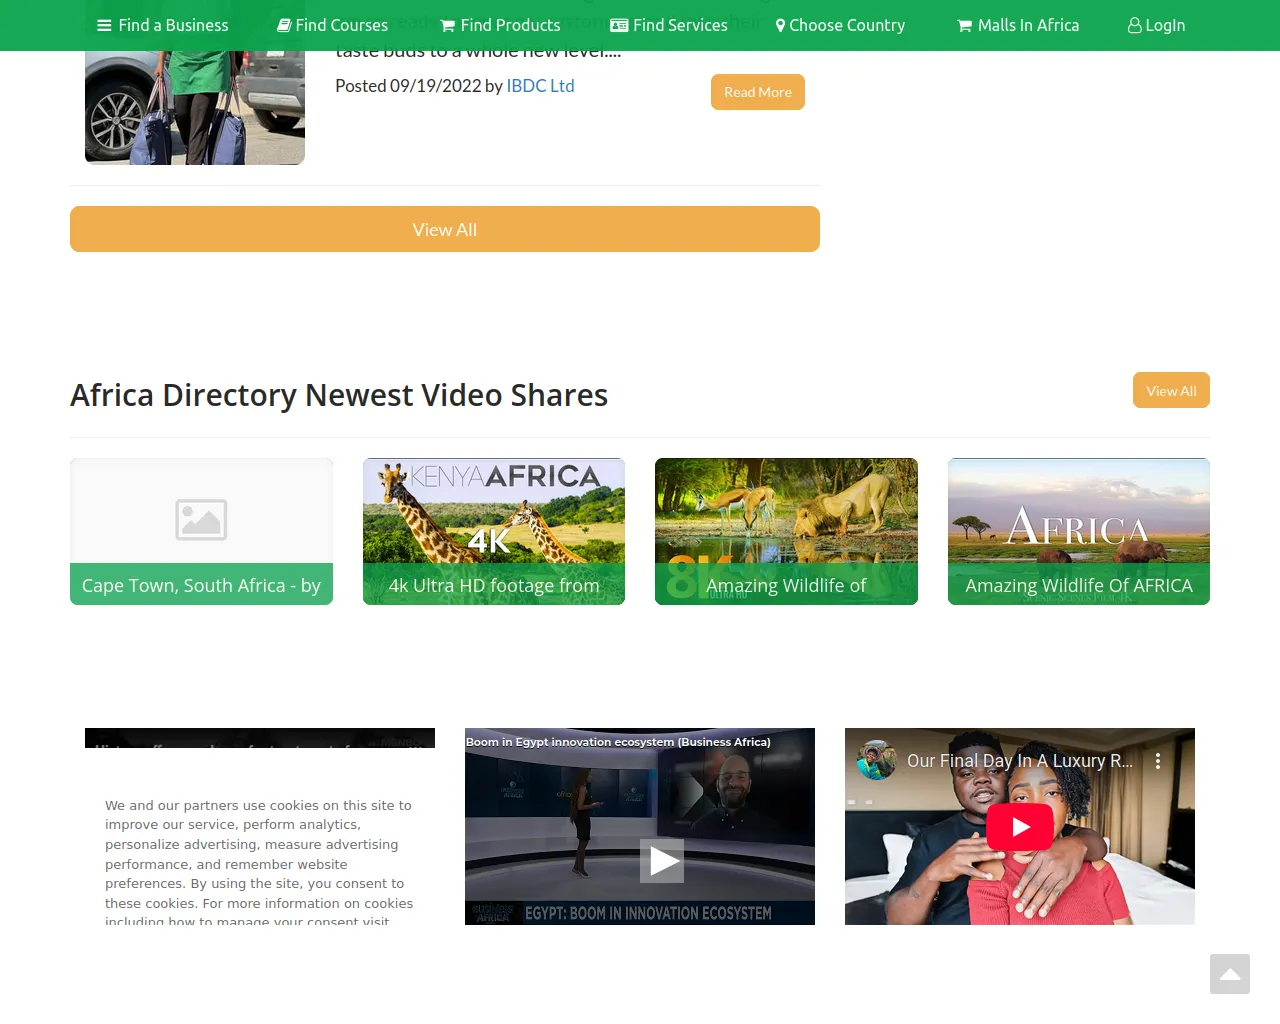
Task: Click the hamburger icon beside Find a Business
Action: click(x=104, y=26)
